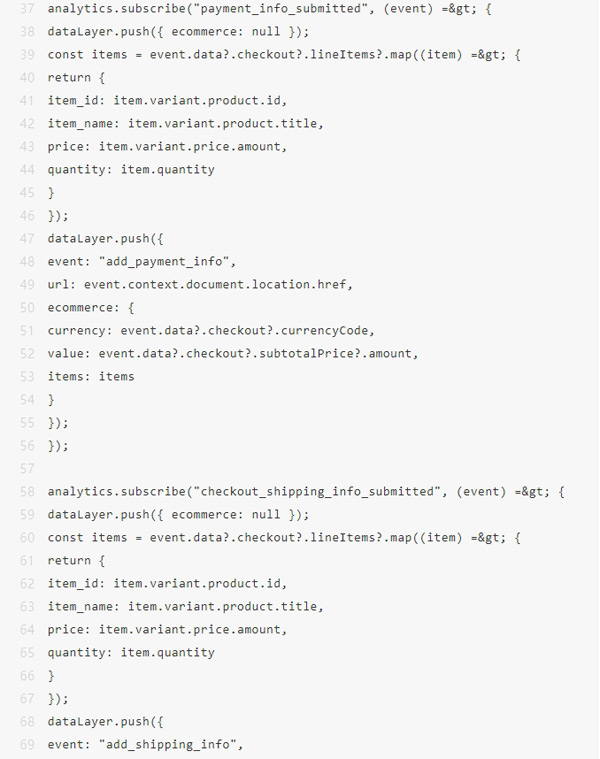The height and width of the screenshot is (759, 600).
Task: Click line number 39 in the gutter
Action: [x=27, y=54]
